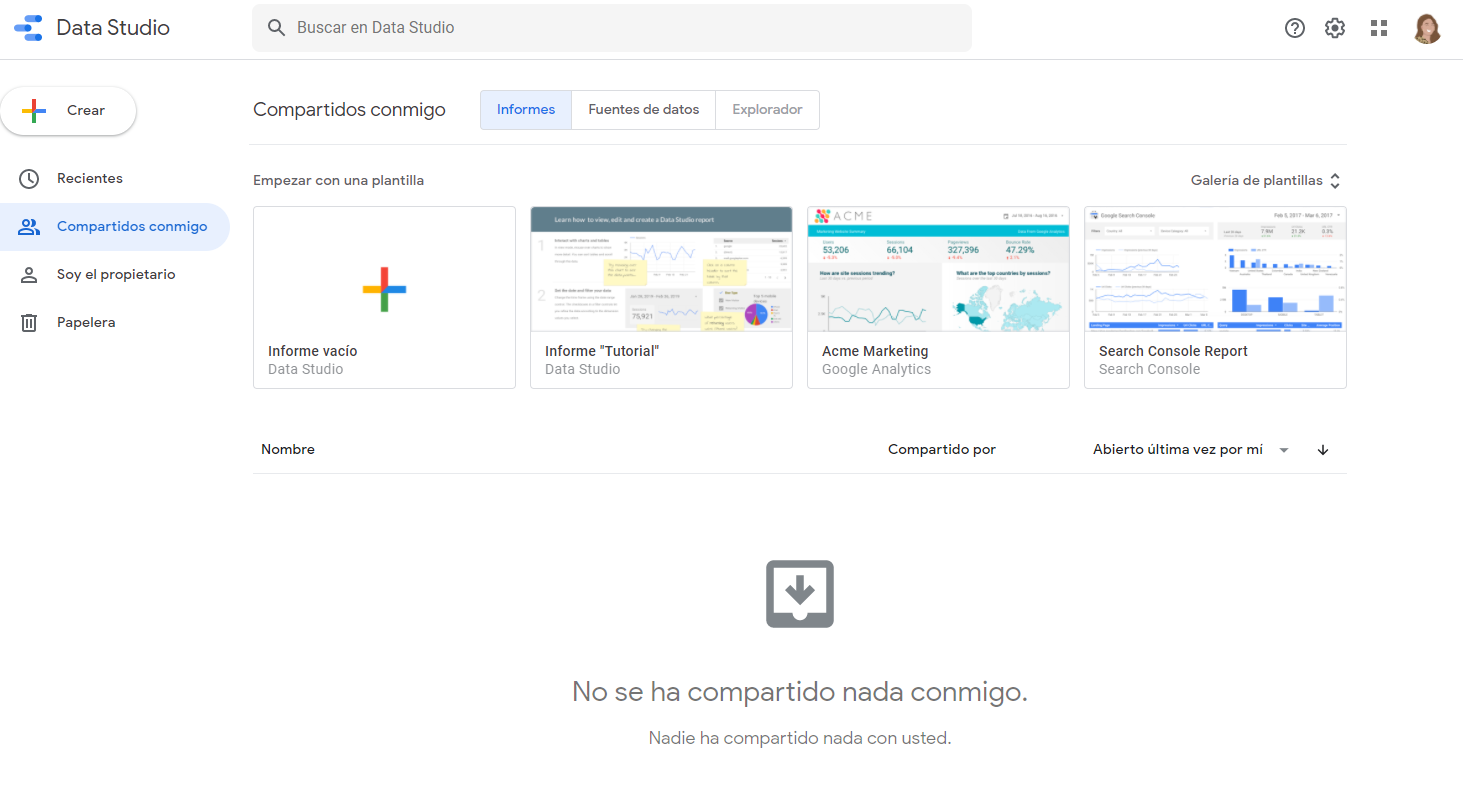Click the empty inbox download icon
The image size is (1463, 803).
800,594
